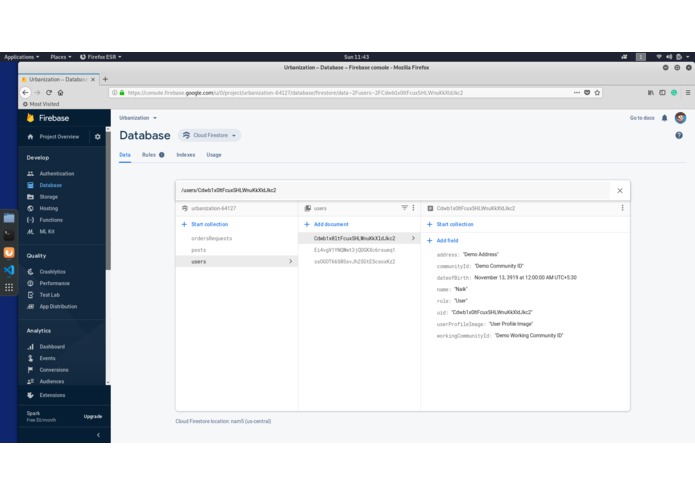Select the posts collection
This screenshot has width=695, height=494.
point(199,250)
